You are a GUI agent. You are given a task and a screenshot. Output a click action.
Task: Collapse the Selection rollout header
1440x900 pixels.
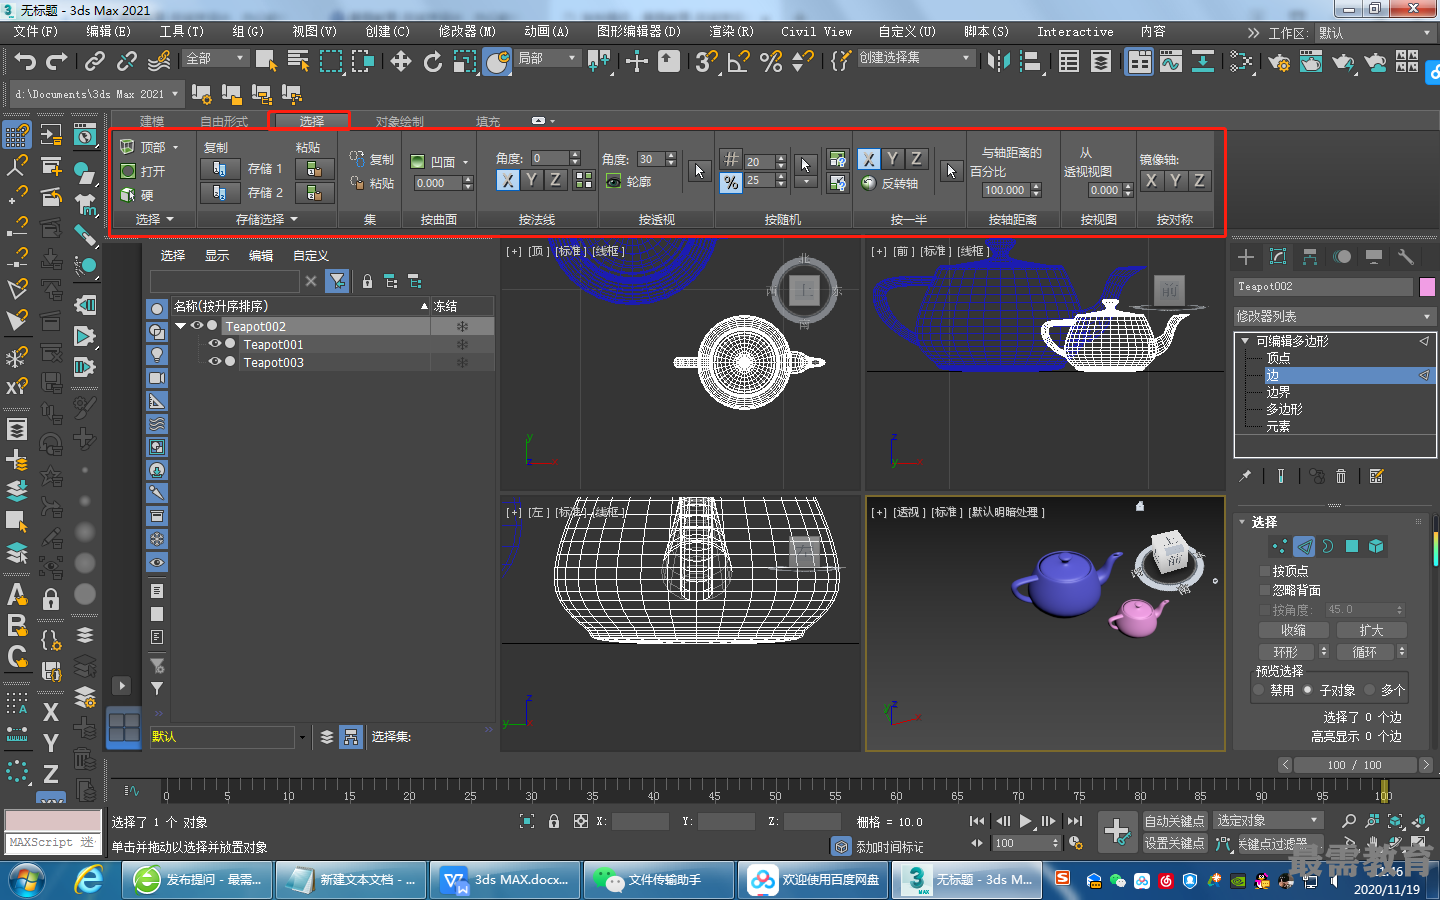click(x=1264, y=522)
